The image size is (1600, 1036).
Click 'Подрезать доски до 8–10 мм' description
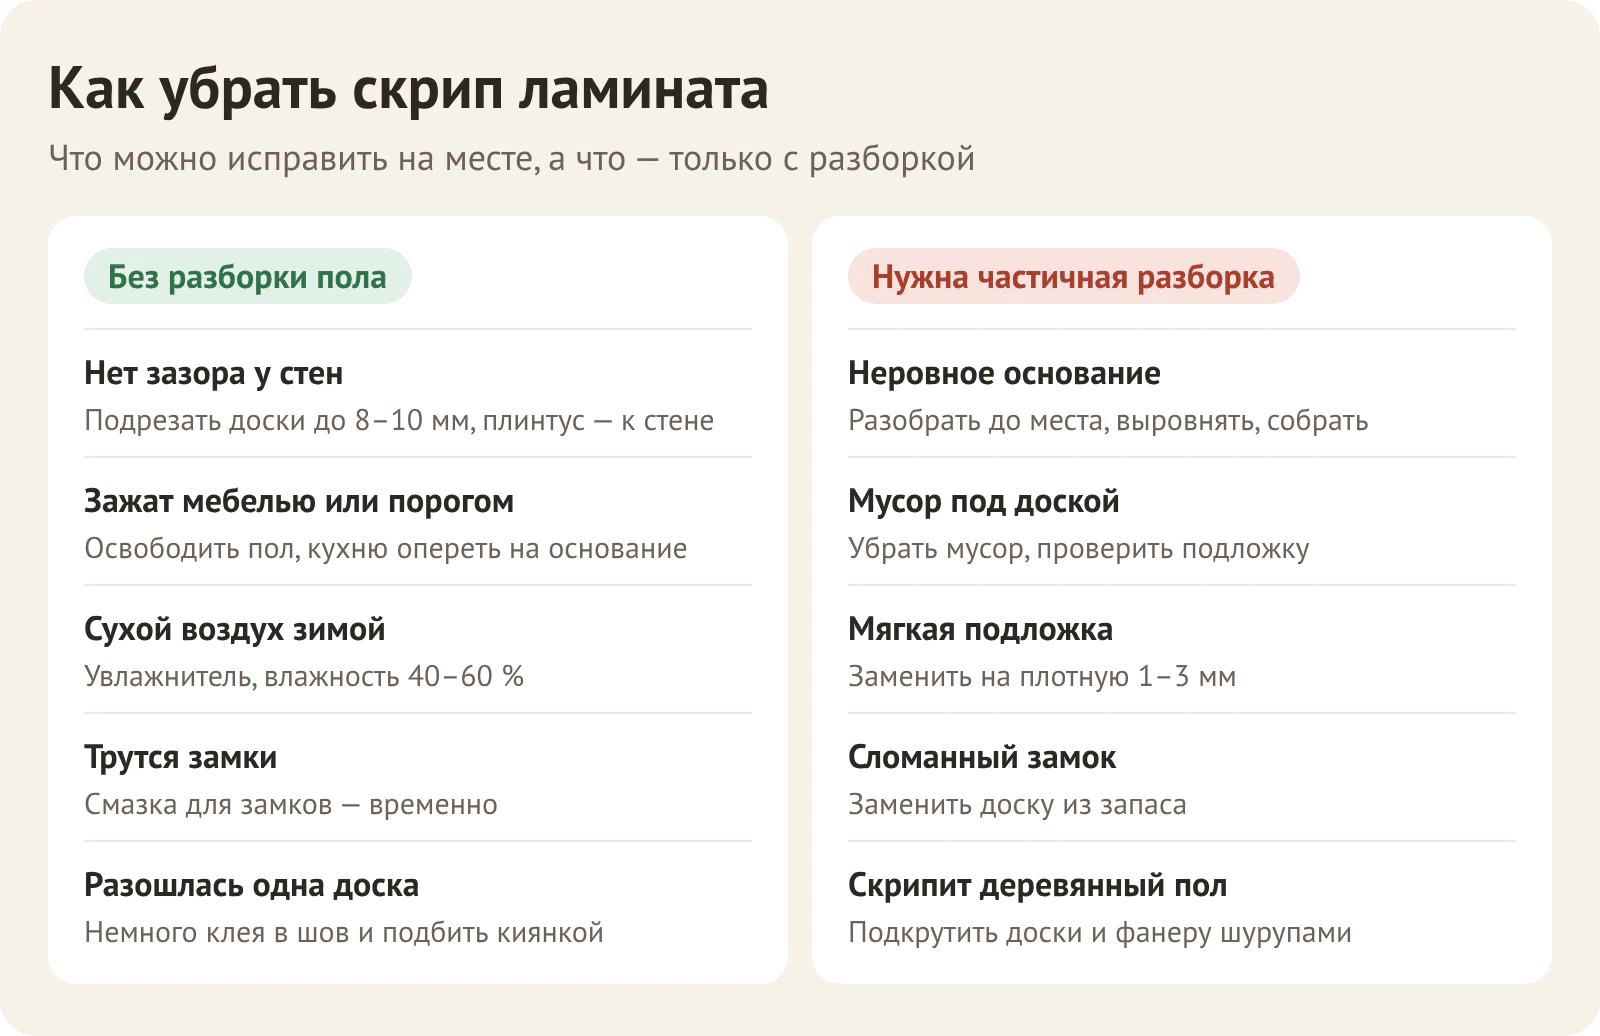pos(278,420)
